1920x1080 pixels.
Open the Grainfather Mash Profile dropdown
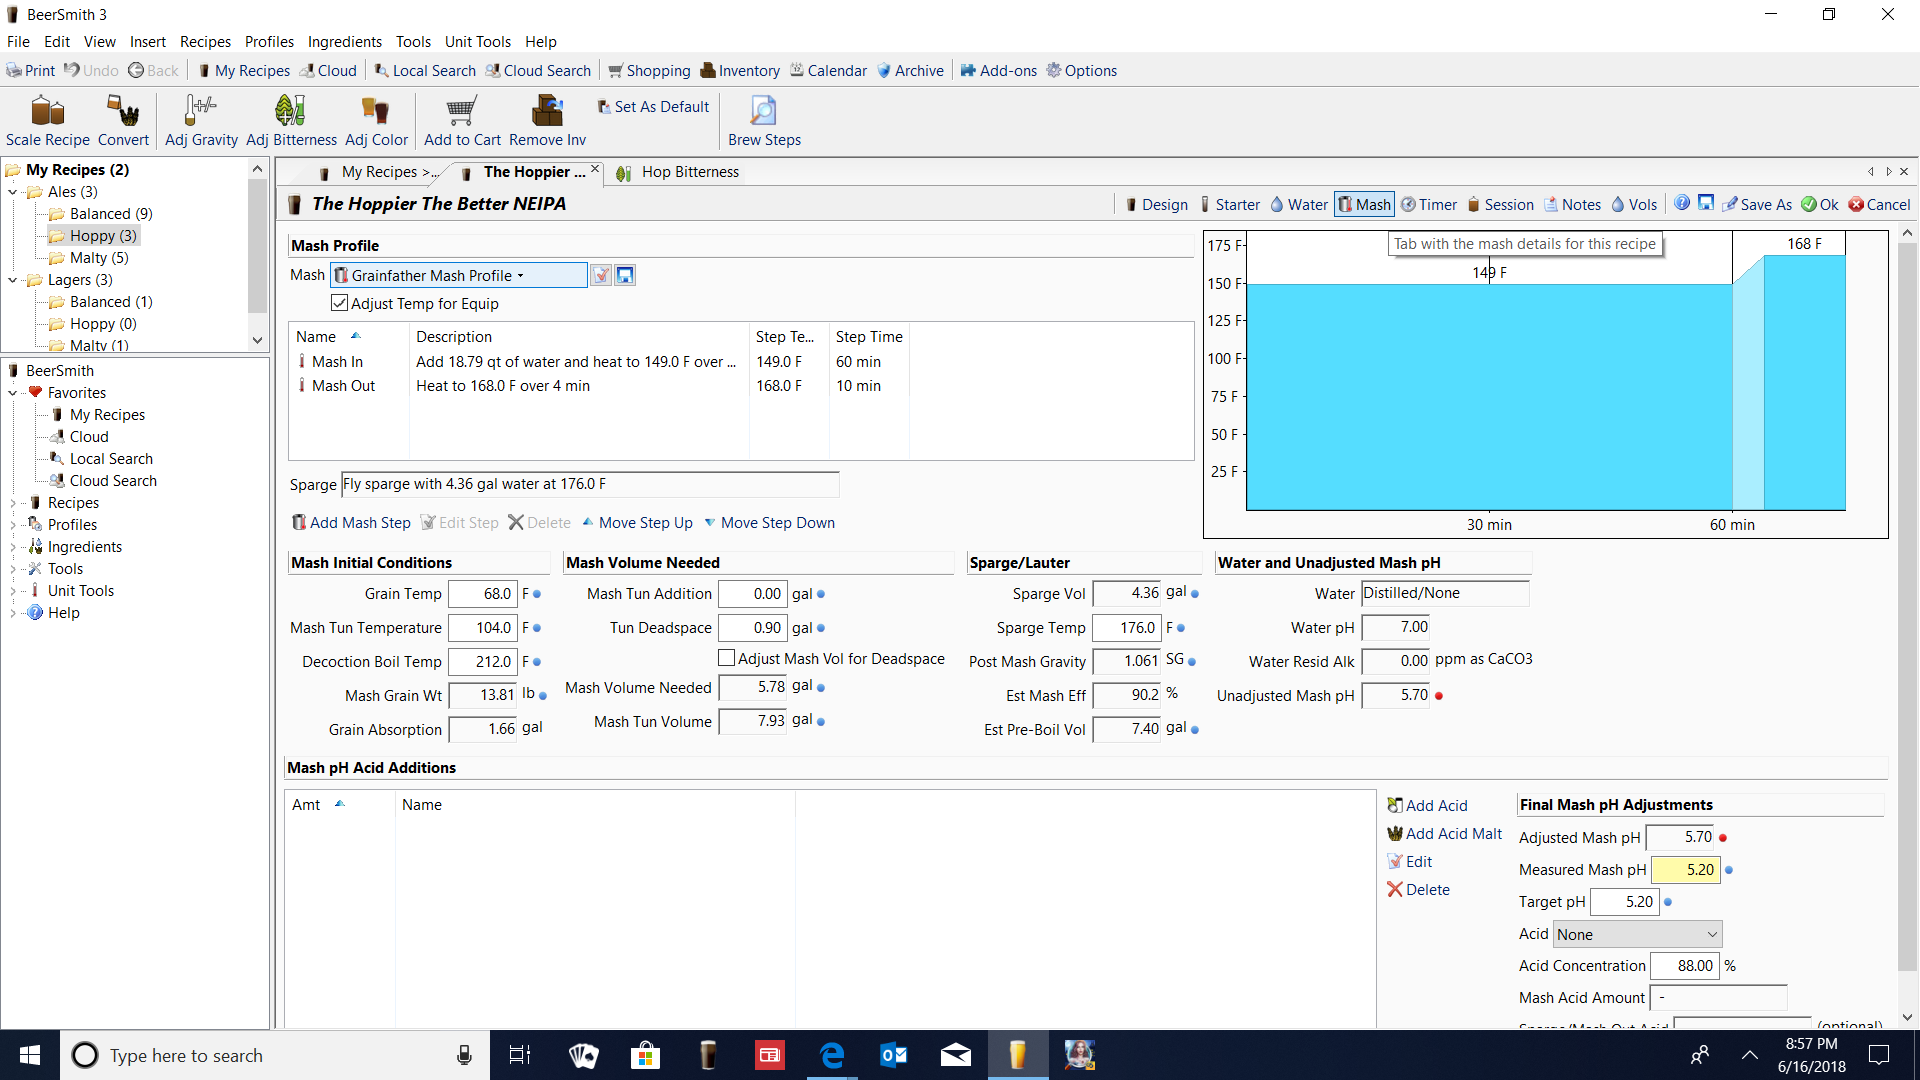(459, 276)
